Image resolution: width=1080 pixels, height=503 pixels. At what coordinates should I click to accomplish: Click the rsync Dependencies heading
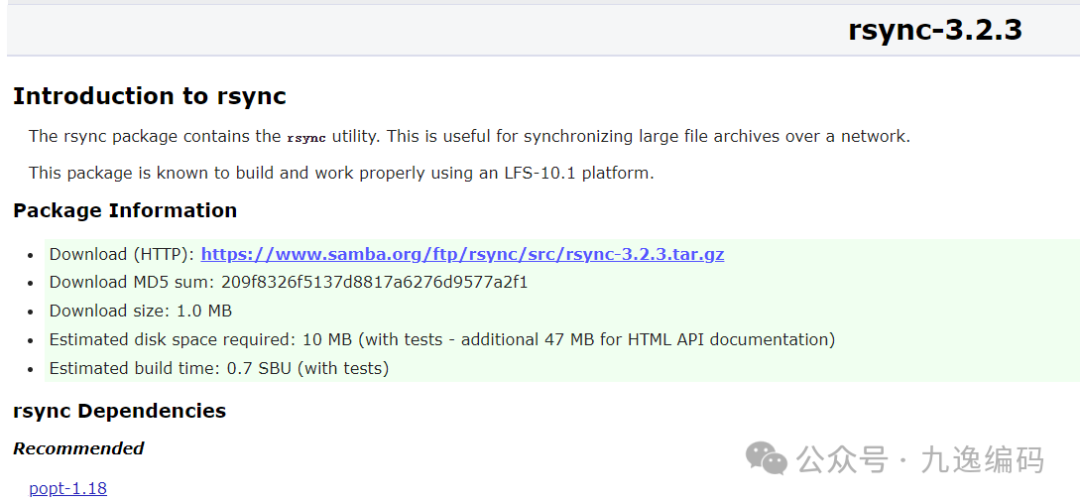[119, 411]
